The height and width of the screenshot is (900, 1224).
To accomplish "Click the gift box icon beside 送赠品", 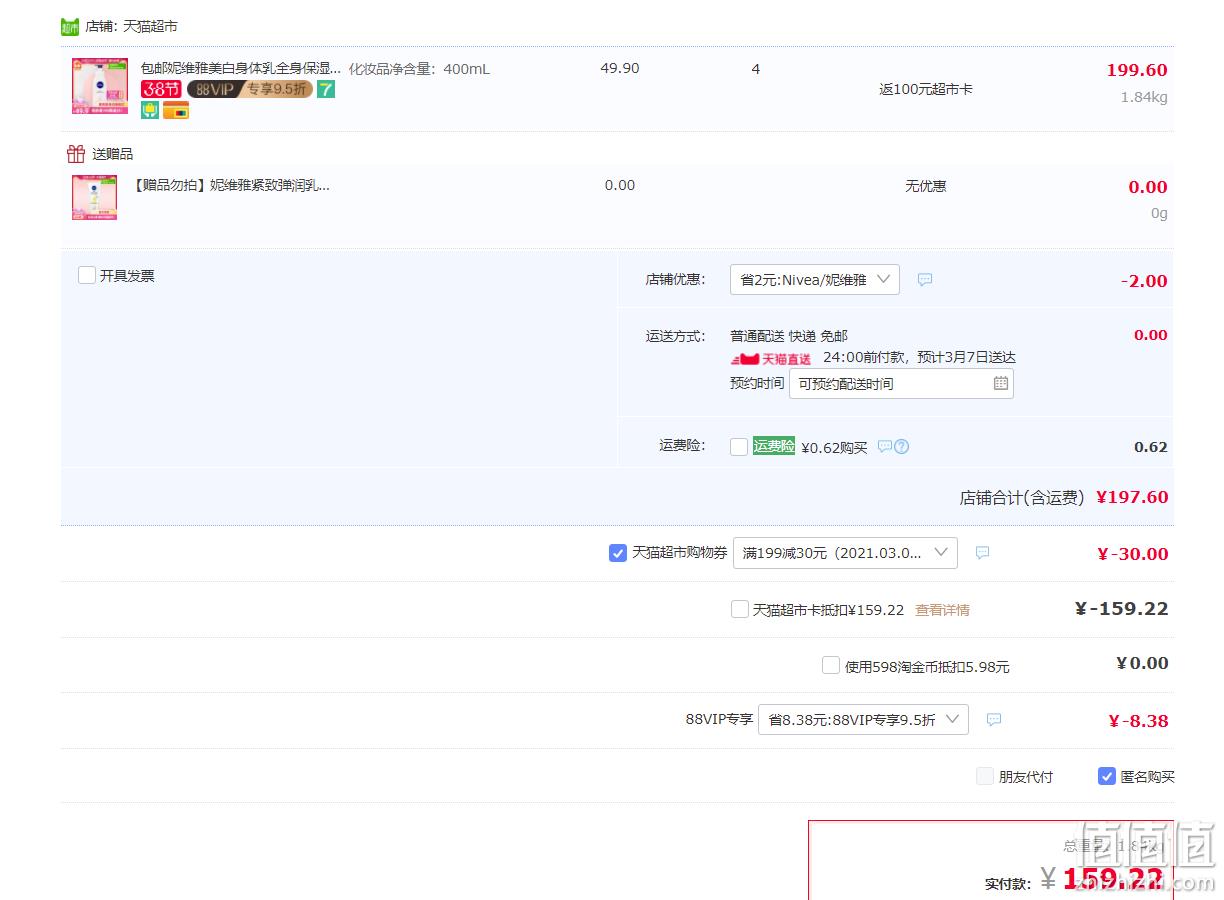I will click(76, 154).
